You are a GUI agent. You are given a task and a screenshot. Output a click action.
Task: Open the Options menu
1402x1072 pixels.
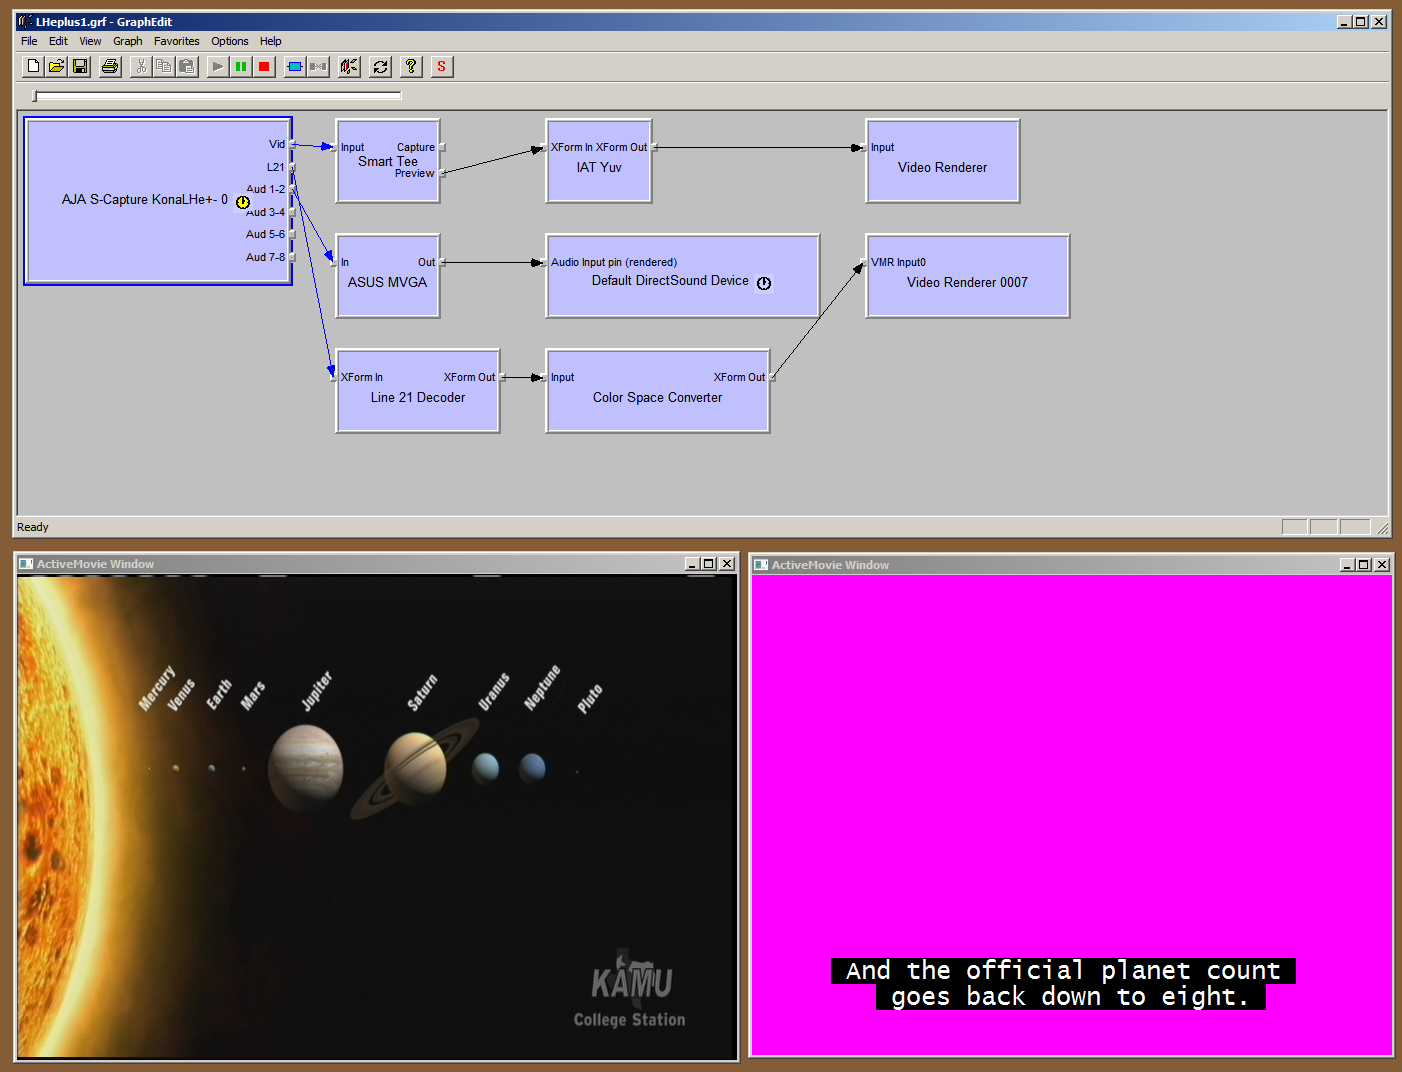pos(229,41)
